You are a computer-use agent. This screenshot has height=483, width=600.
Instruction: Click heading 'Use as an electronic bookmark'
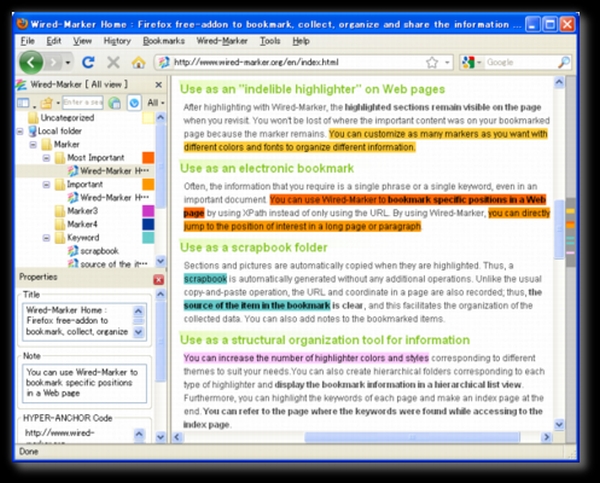(267, 168)
